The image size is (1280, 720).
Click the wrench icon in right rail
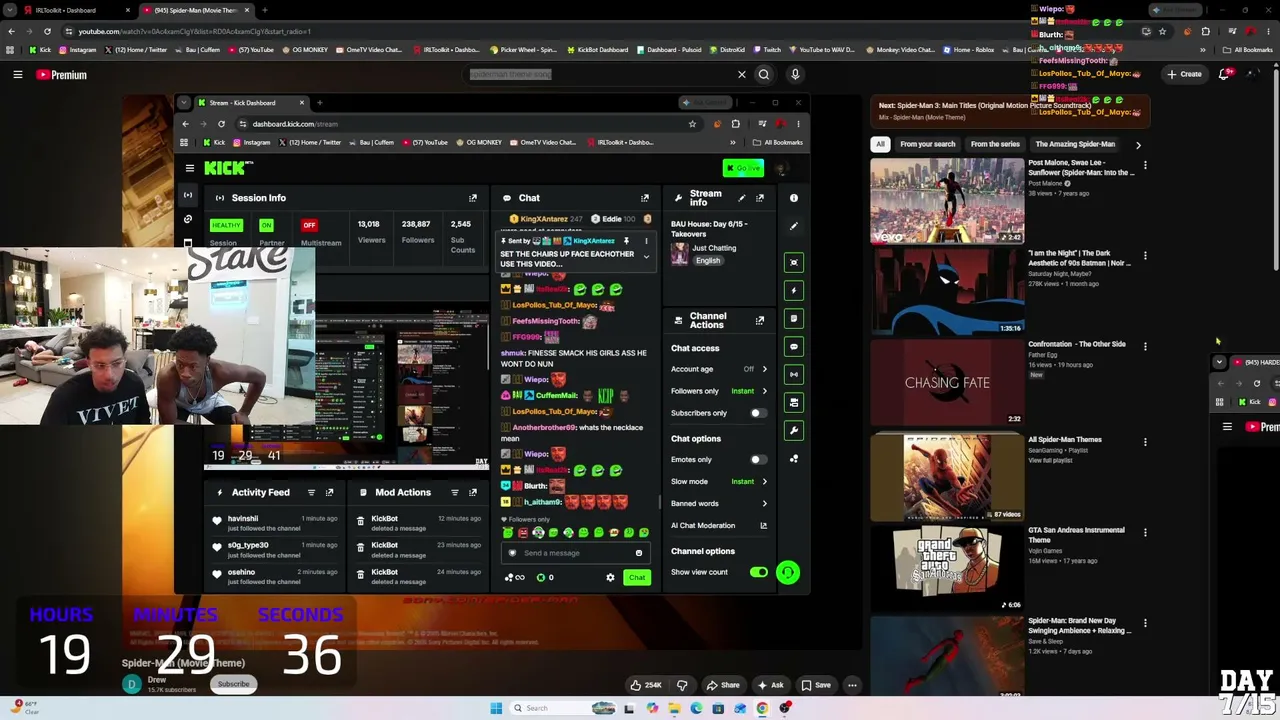[x=794, y=430]
